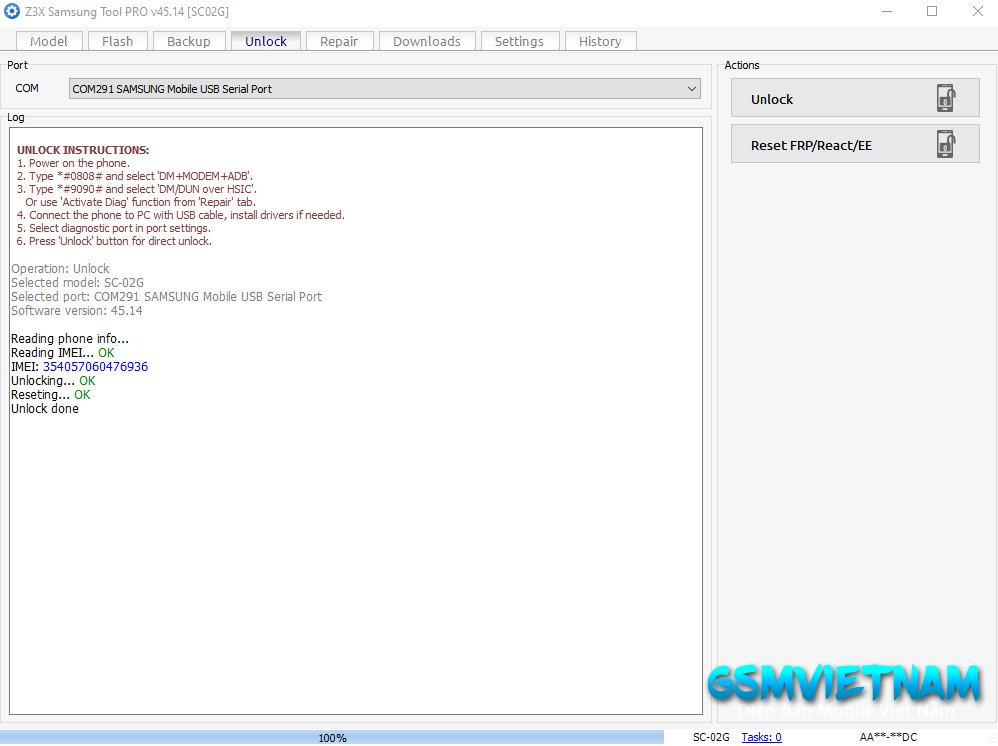
Task: Click the phone icon on Reset FRP button
Action: [x=946, y=144]
